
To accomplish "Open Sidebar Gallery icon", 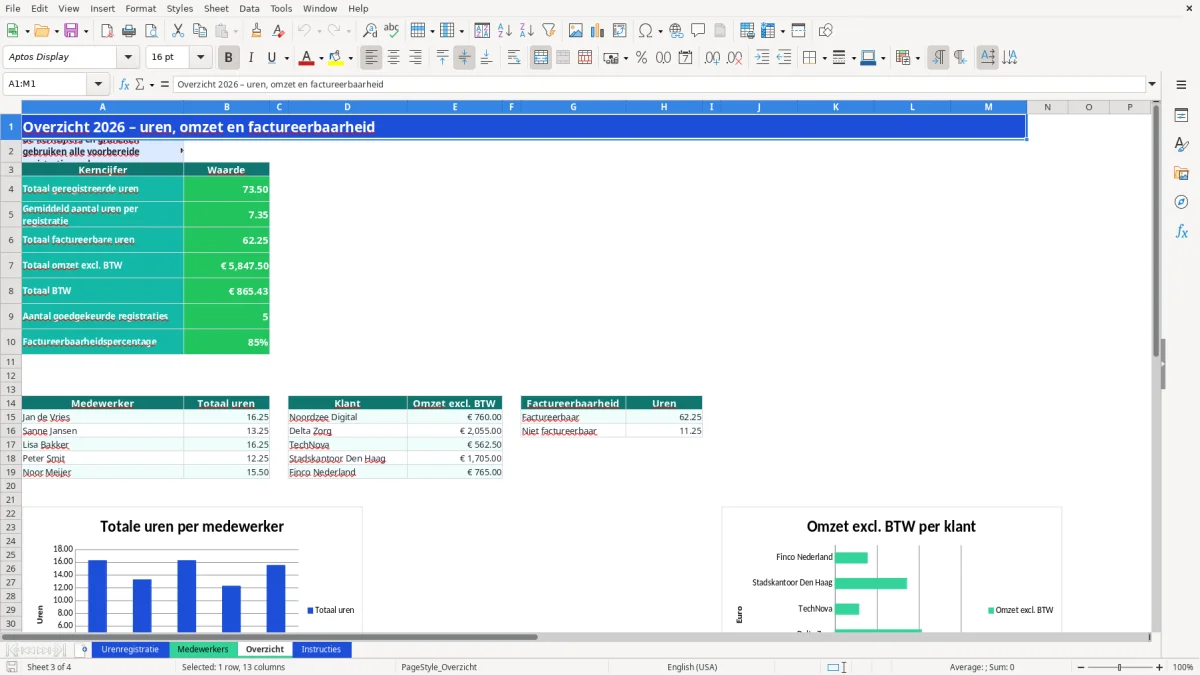I will tap(1181, 173).
